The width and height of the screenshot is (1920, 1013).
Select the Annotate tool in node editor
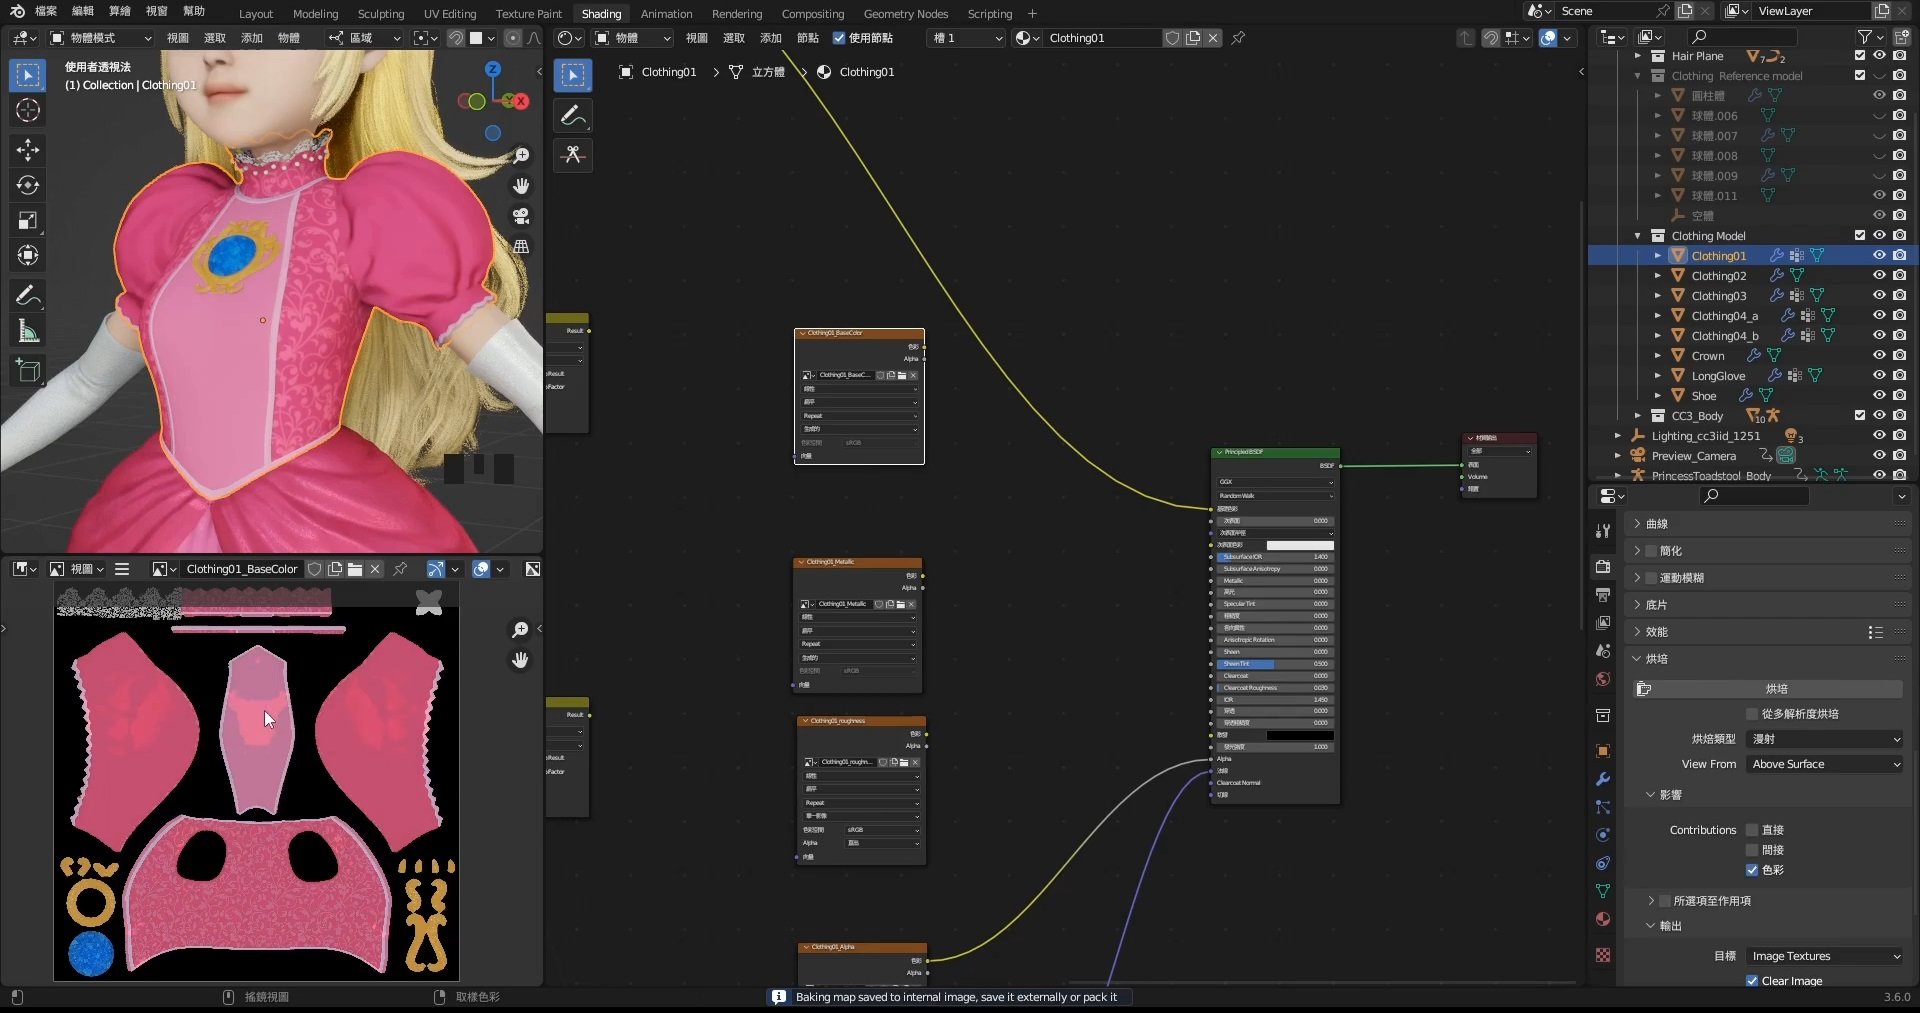[x=573, y=116]
